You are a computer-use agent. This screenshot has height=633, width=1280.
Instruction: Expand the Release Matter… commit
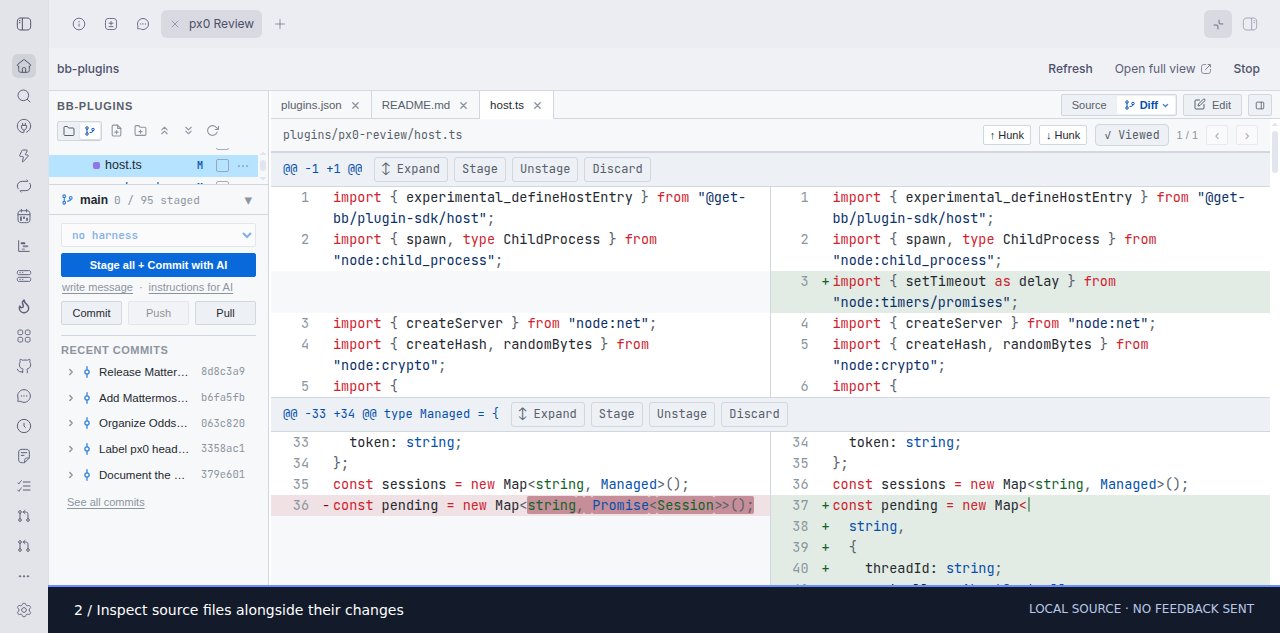71,372
